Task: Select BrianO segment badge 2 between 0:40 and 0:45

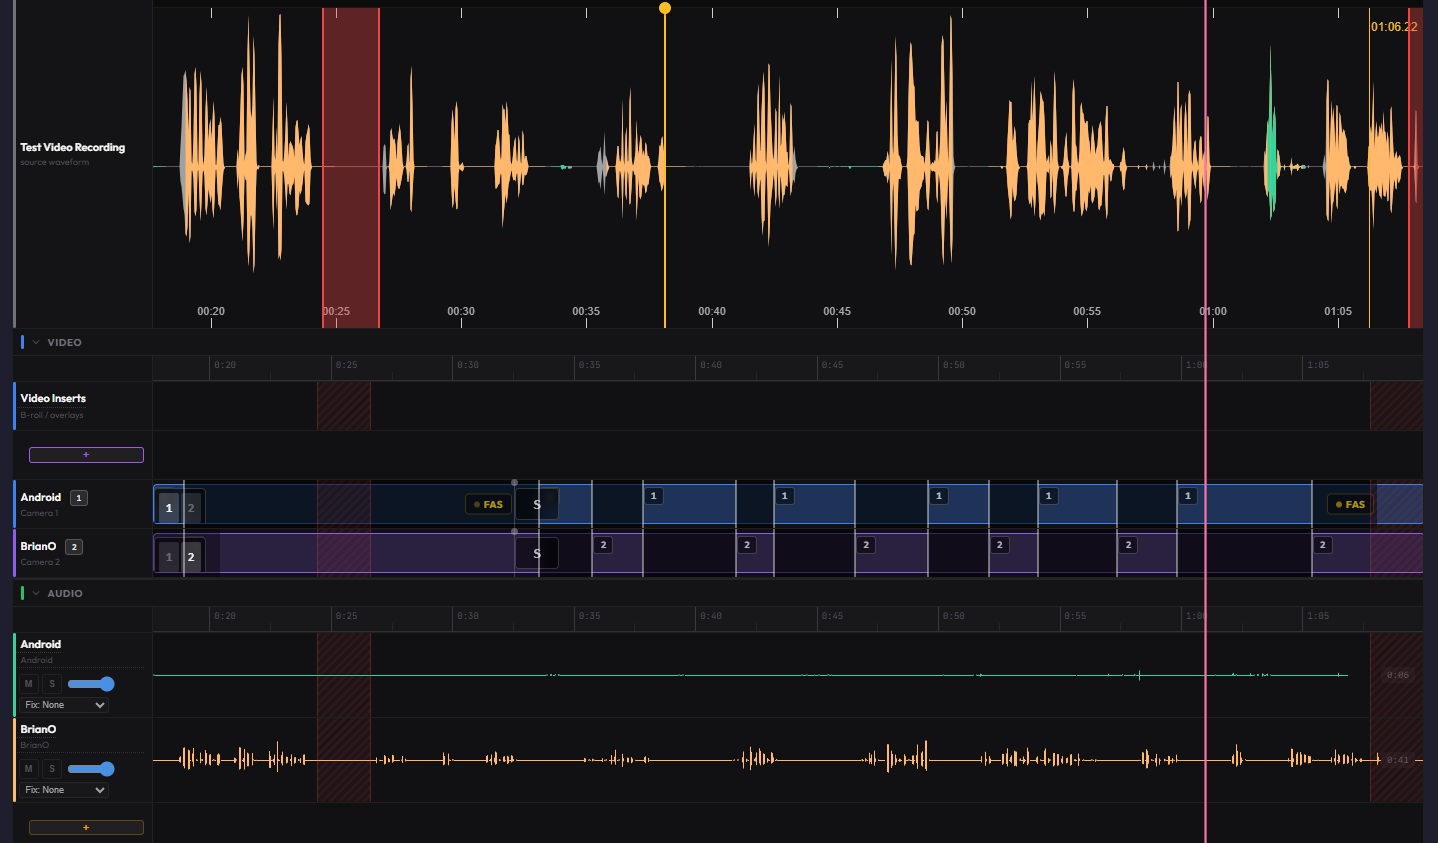Action: tap(747, 545)
